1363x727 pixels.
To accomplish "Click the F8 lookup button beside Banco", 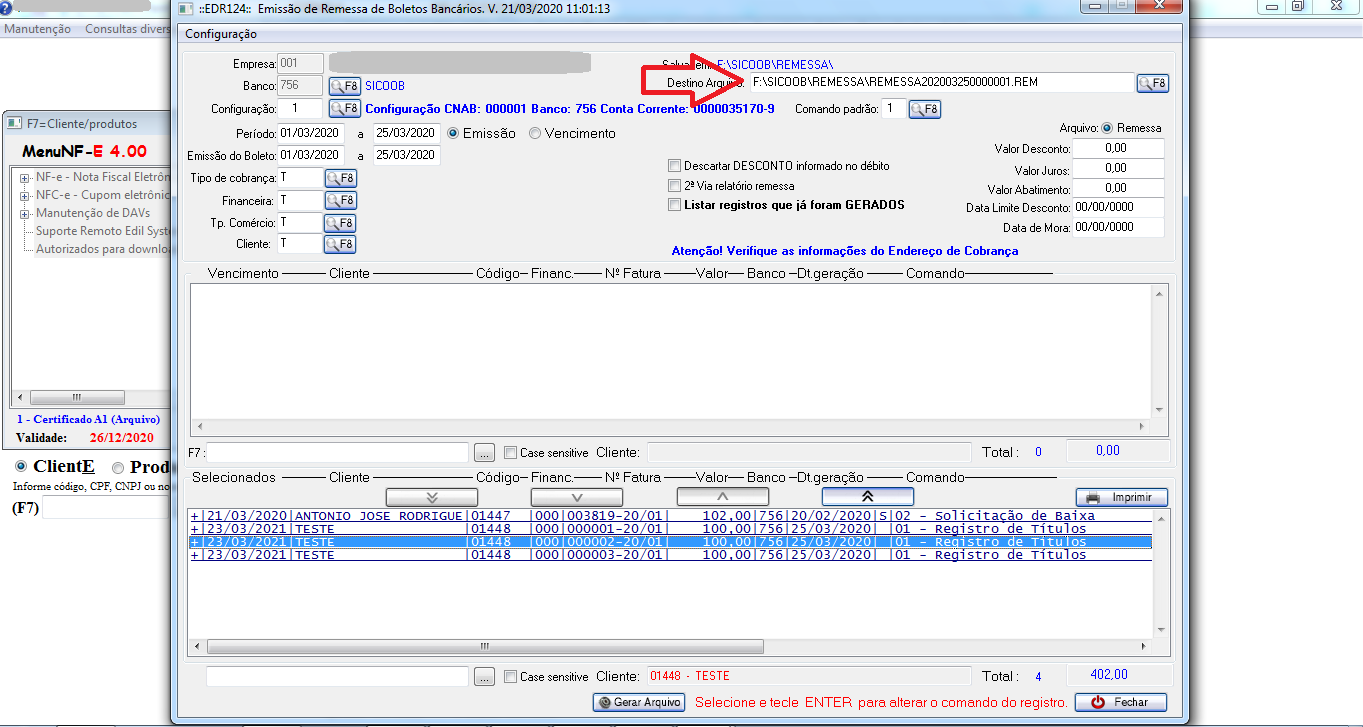I will click(x=344, y=86).
